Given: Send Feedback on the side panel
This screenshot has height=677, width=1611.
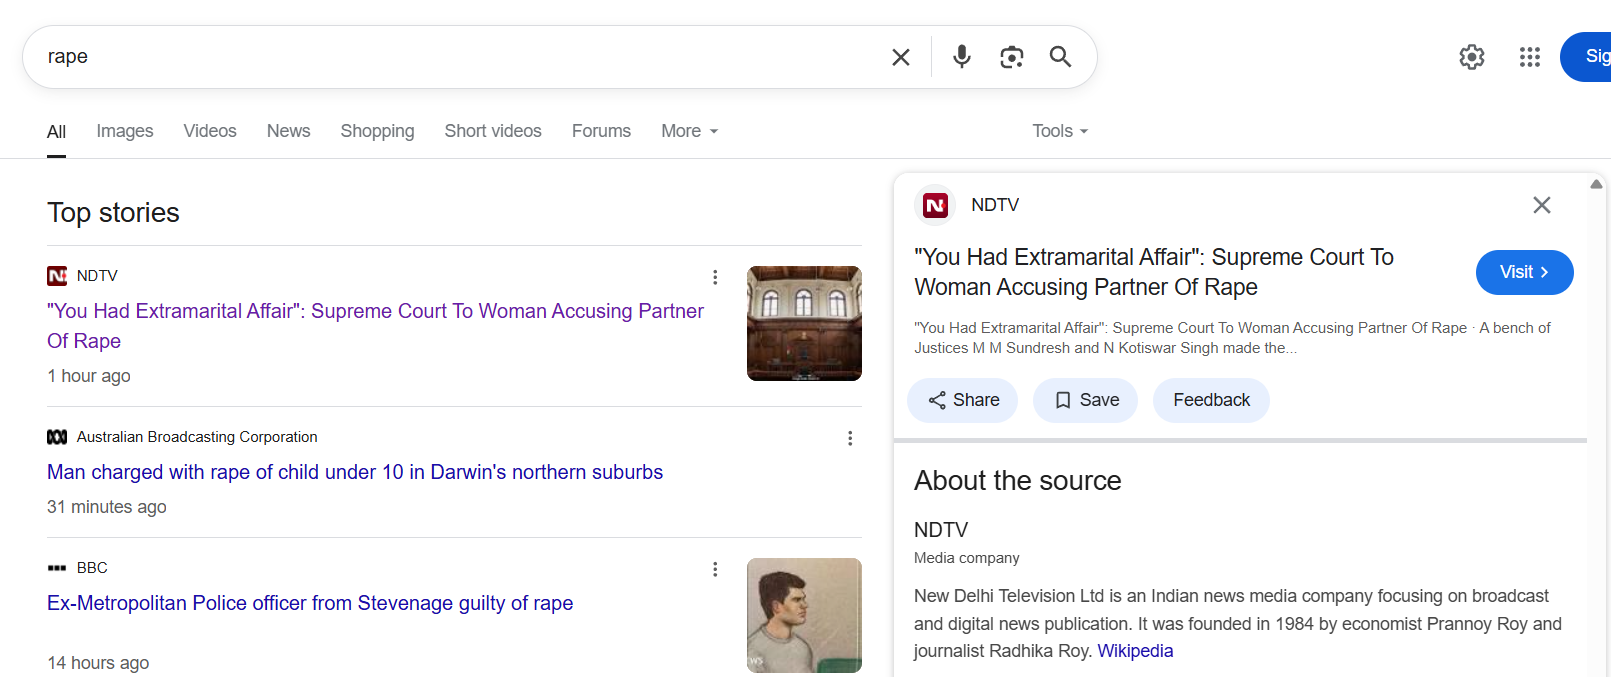Looking at the screenshot, I should (x=1211, y=400).
